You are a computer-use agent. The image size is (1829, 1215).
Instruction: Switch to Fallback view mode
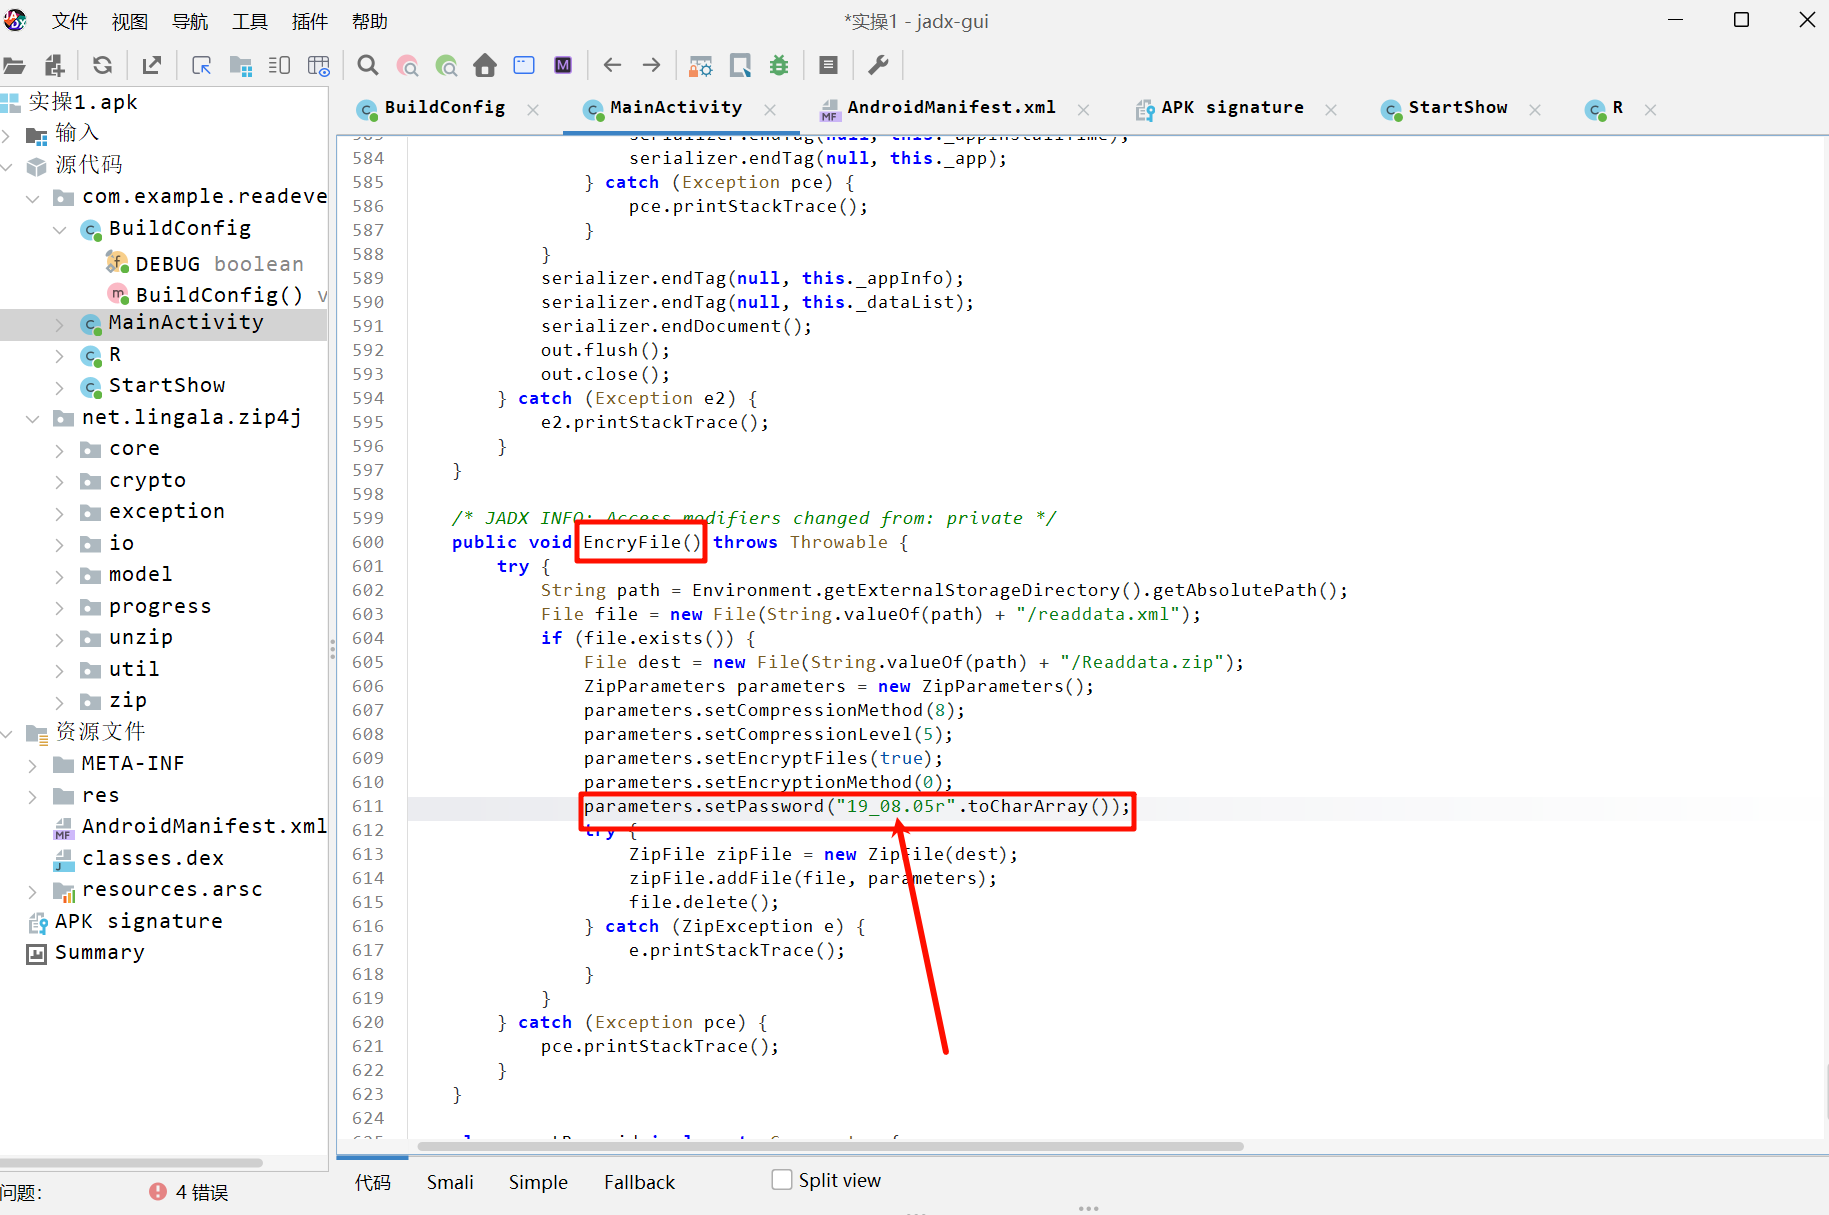(x=639, y=1182)
